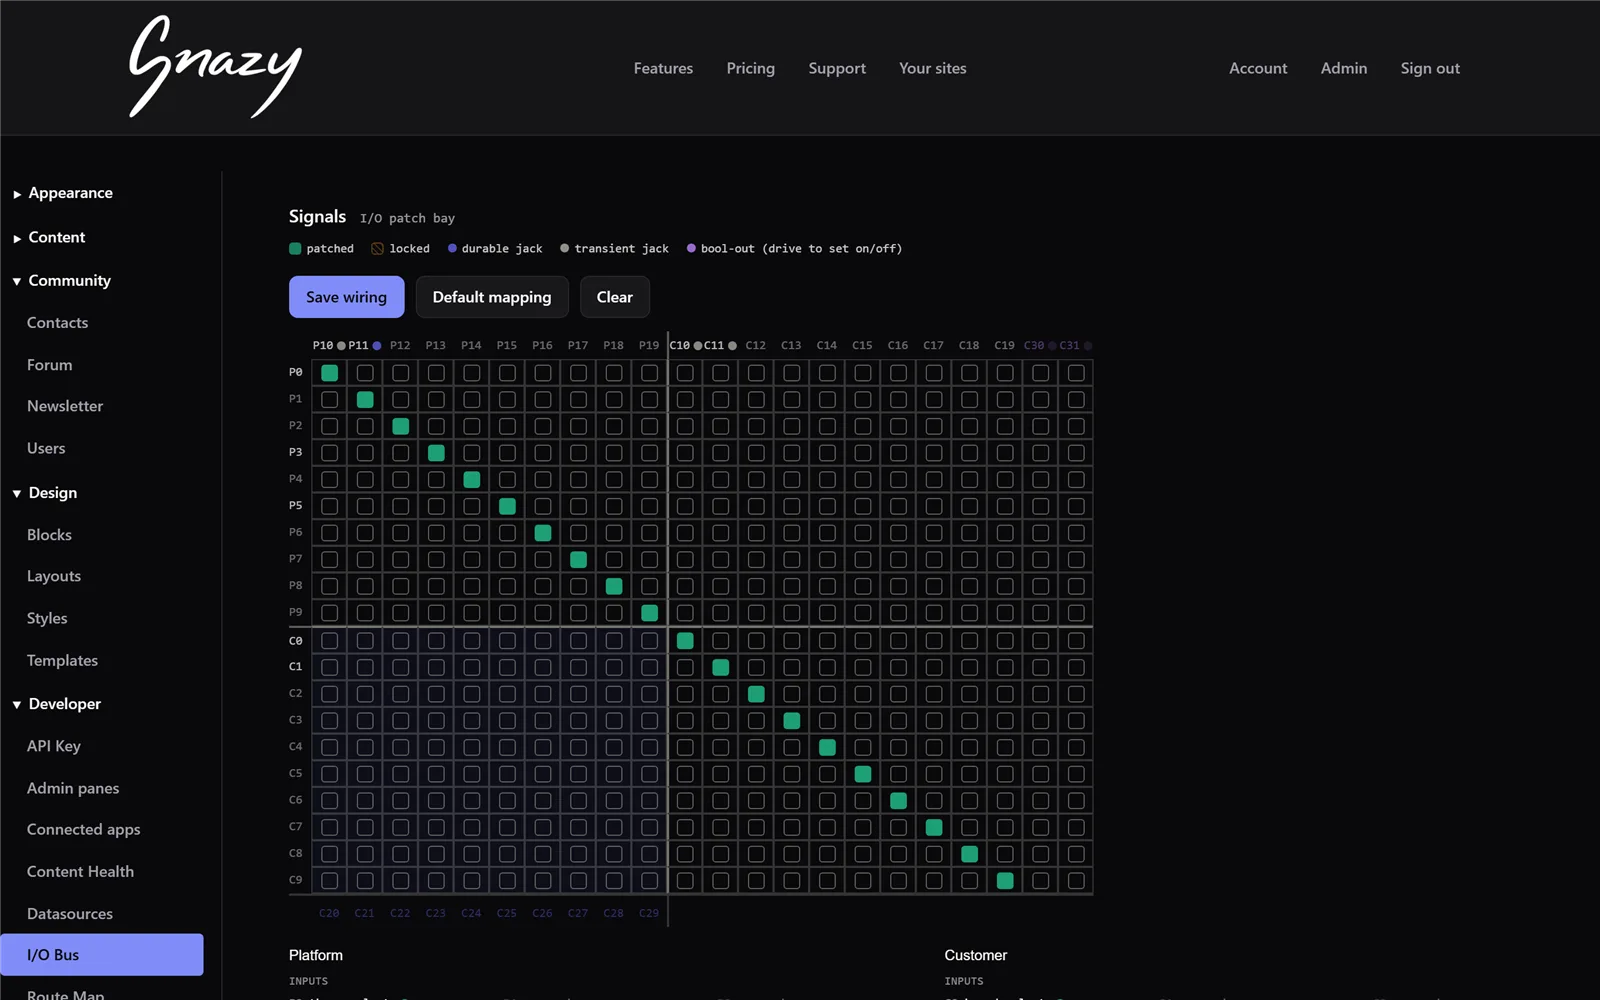Viewport: 1600px width, 1000px height.
Task: Unpatch the green cell in row P5
Action: pos(507,506)
